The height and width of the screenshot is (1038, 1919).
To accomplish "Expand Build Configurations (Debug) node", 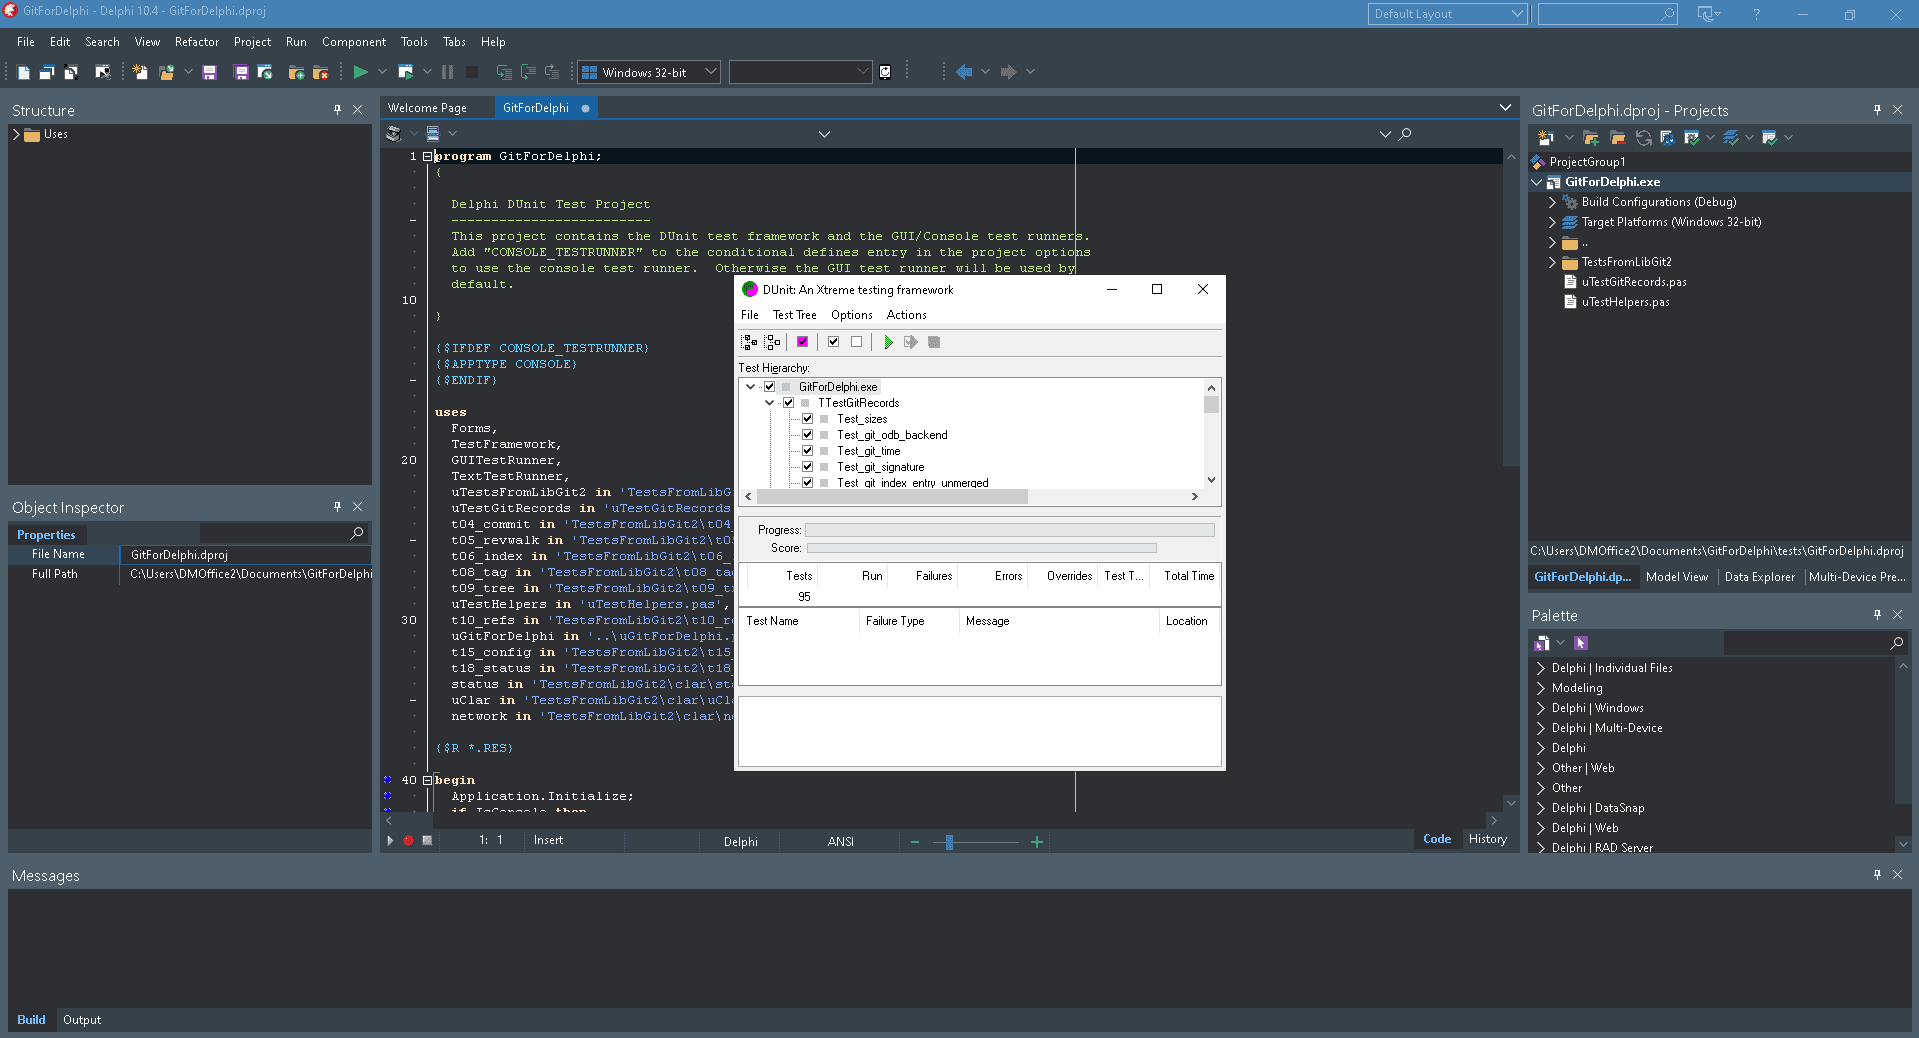I will [x=1552, y=202].
